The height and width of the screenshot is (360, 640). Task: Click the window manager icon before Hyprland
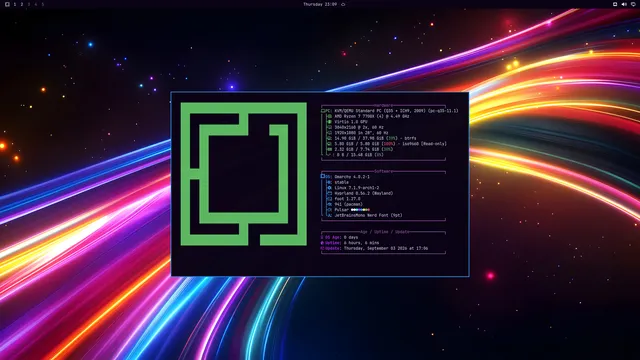(x=329, y=193)
